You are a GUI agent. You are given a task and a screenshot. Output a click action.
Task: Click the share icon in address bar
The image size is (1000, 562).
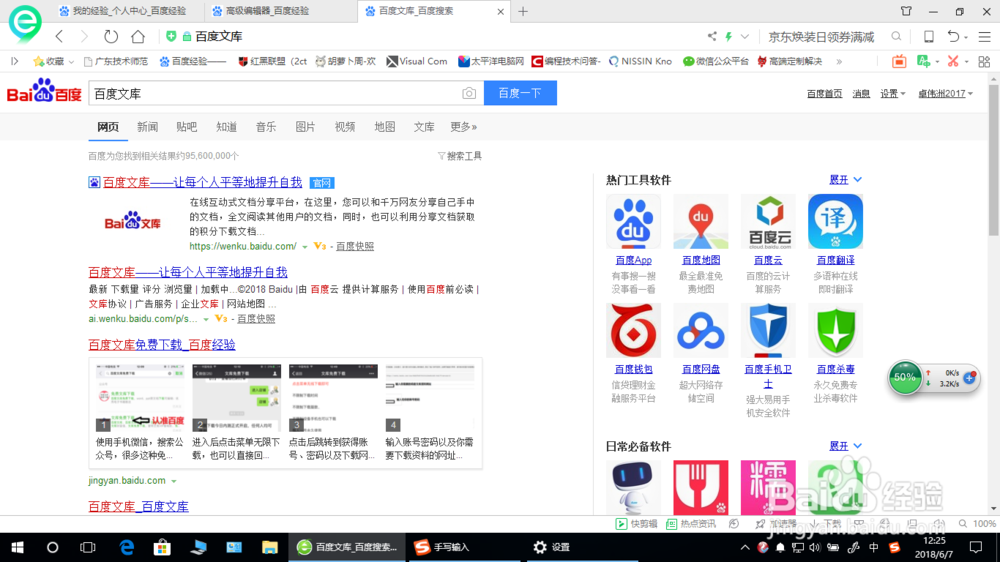[x=712, y=36]
